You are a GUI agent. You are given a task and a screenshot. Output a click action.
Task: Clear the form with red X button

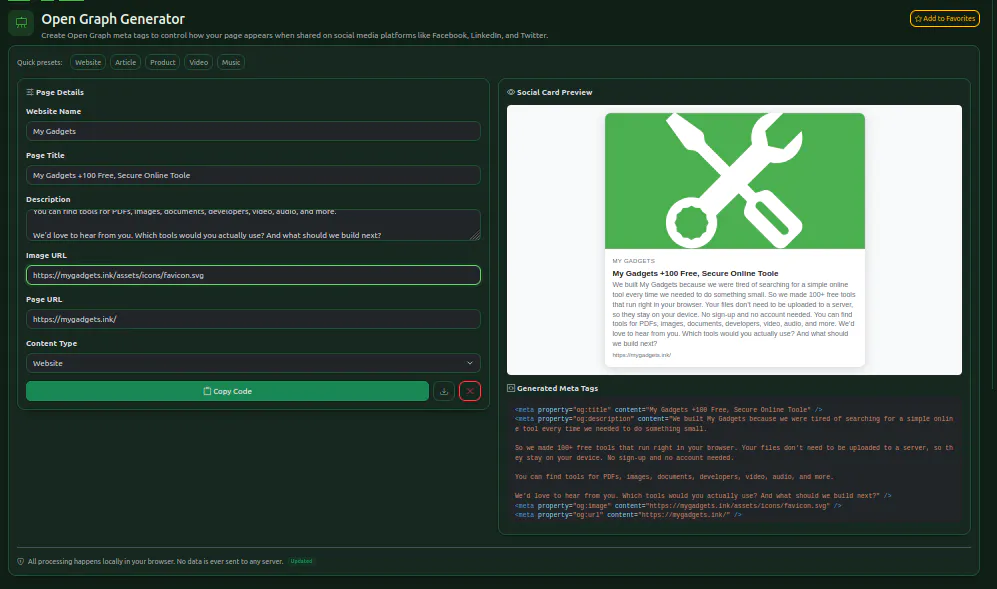click(x=470, y=391)
